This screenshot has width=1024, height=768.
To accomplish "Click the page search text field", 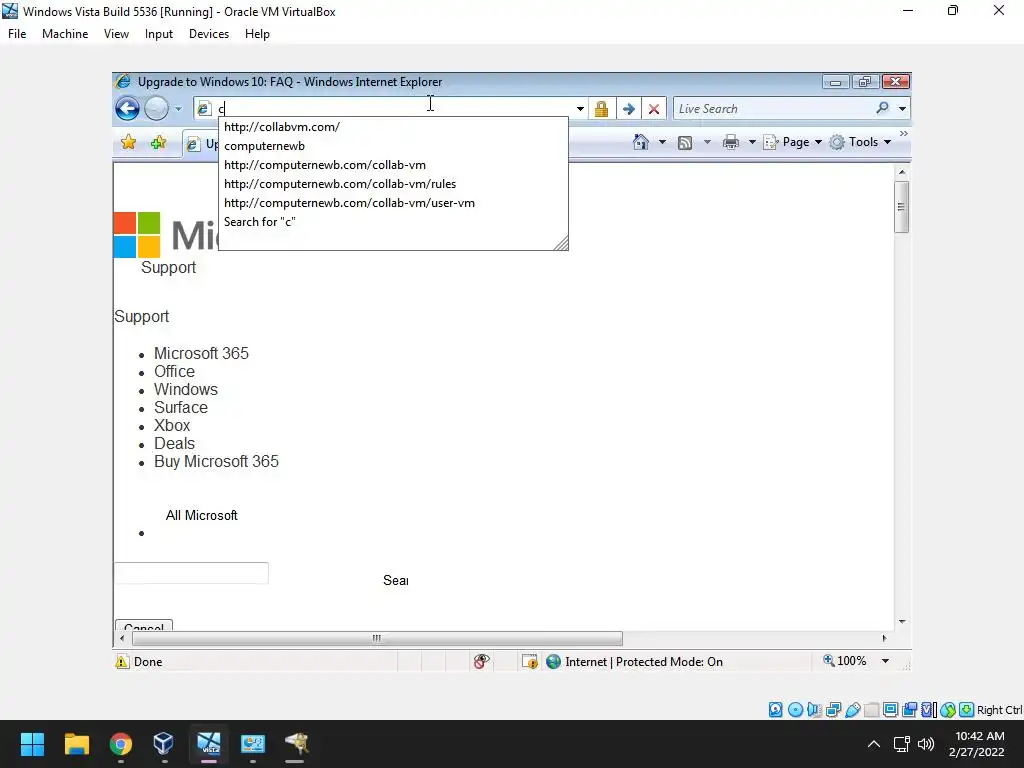I will click(x=191, y=573).
